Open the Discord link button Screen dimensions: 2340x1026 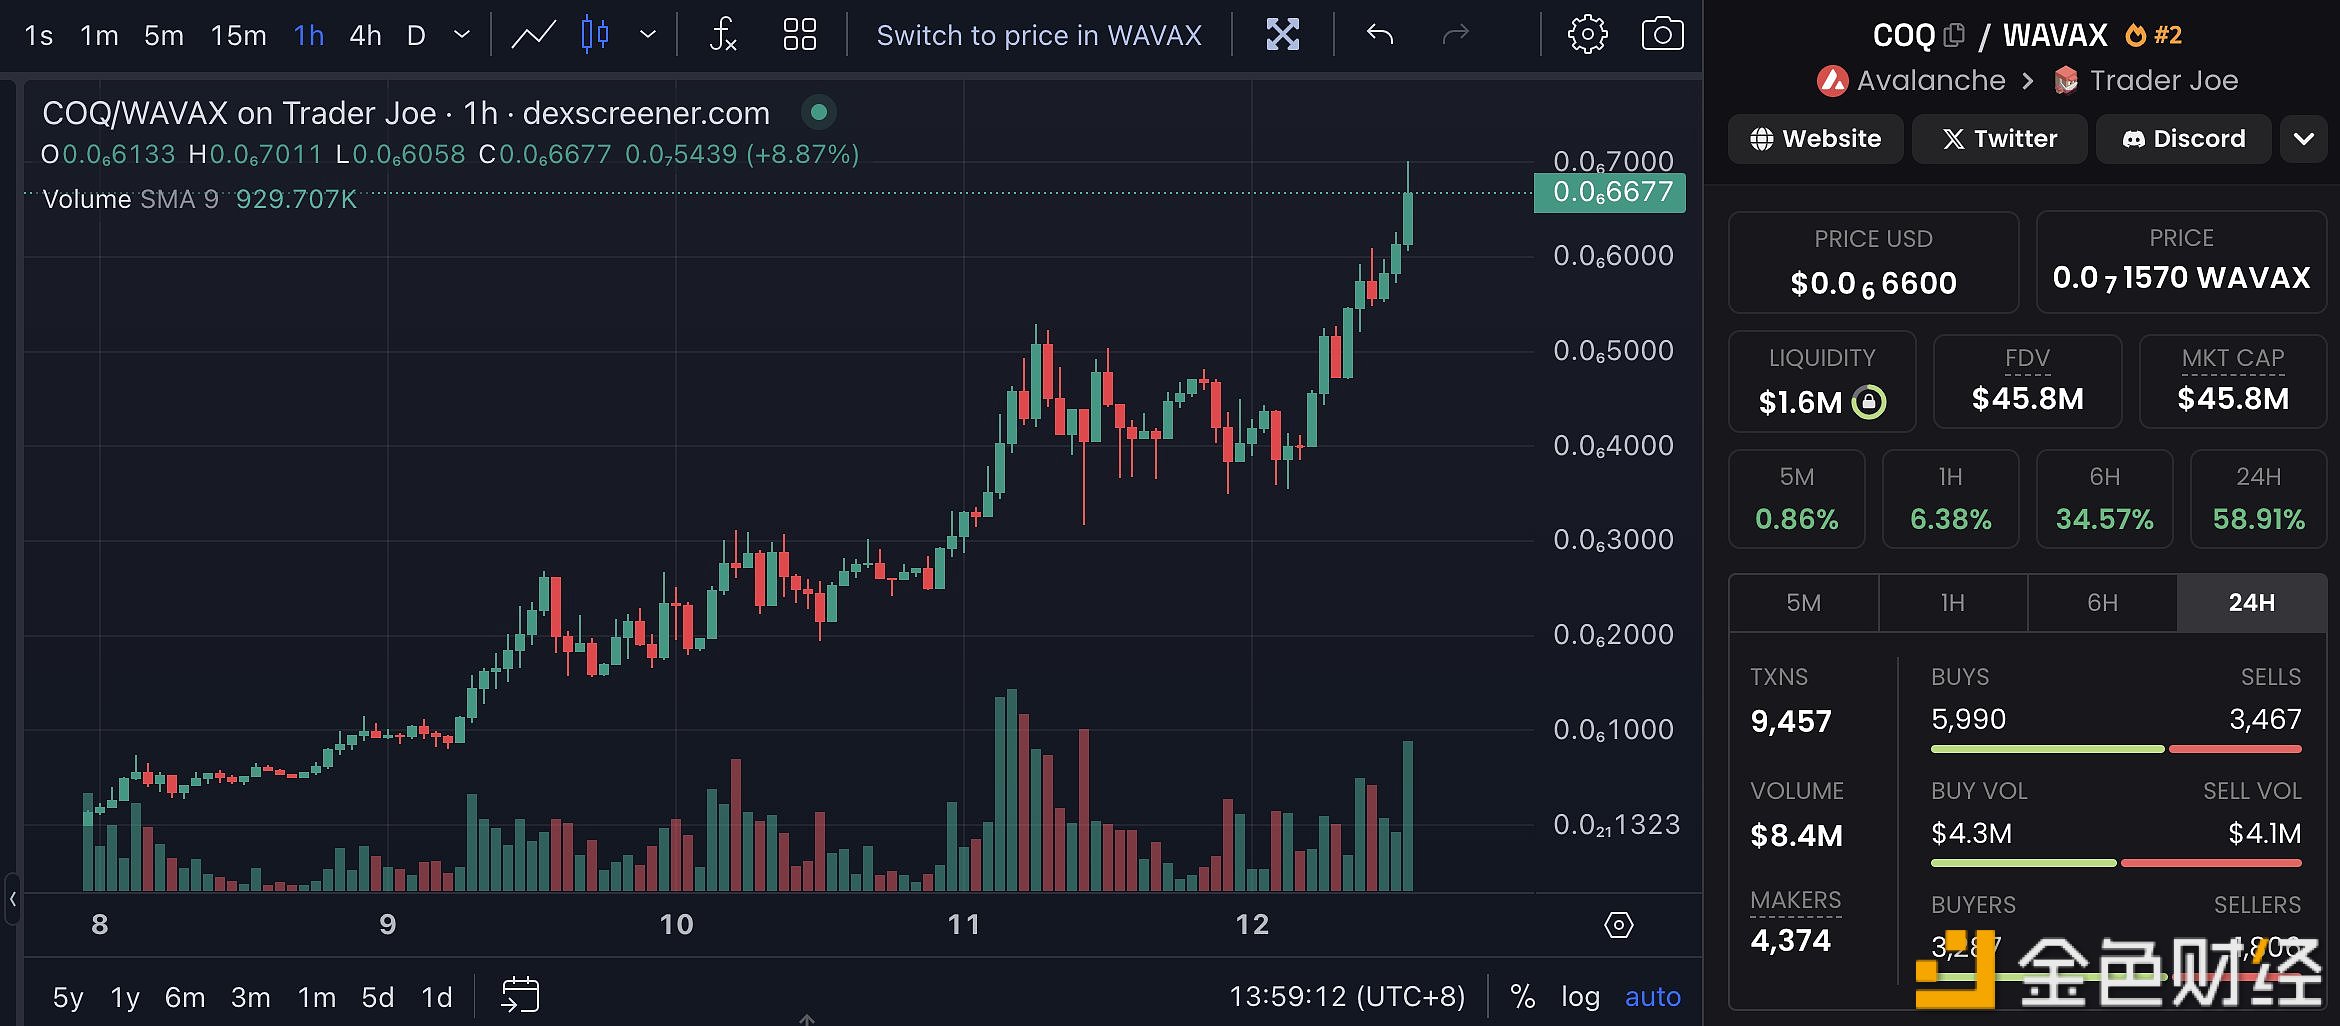click(2184, 139)
